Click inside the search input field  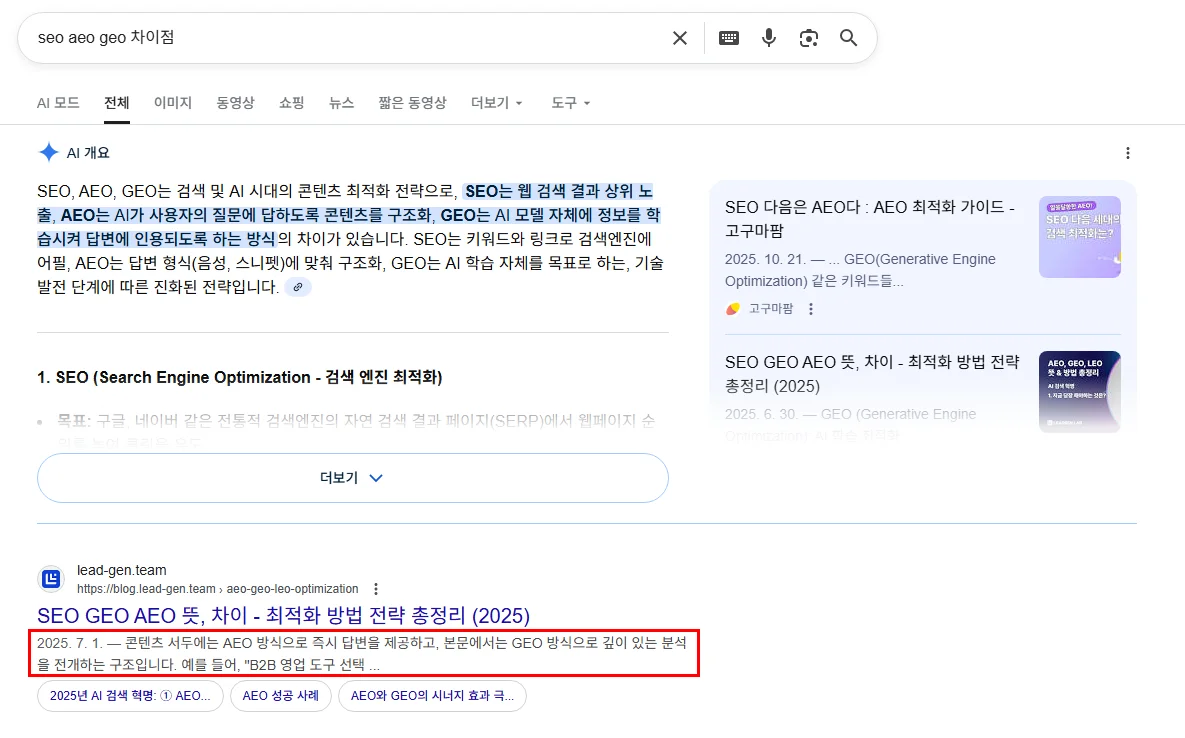(300, 37)
